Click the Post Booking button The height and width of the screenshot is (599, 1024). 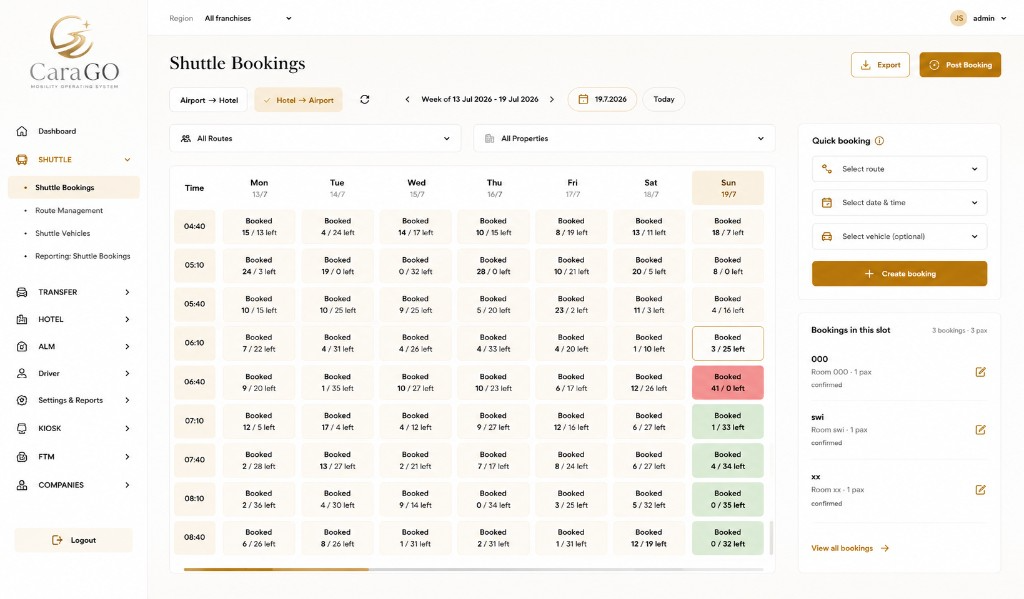pyautogui.click(x=960, y=65)
